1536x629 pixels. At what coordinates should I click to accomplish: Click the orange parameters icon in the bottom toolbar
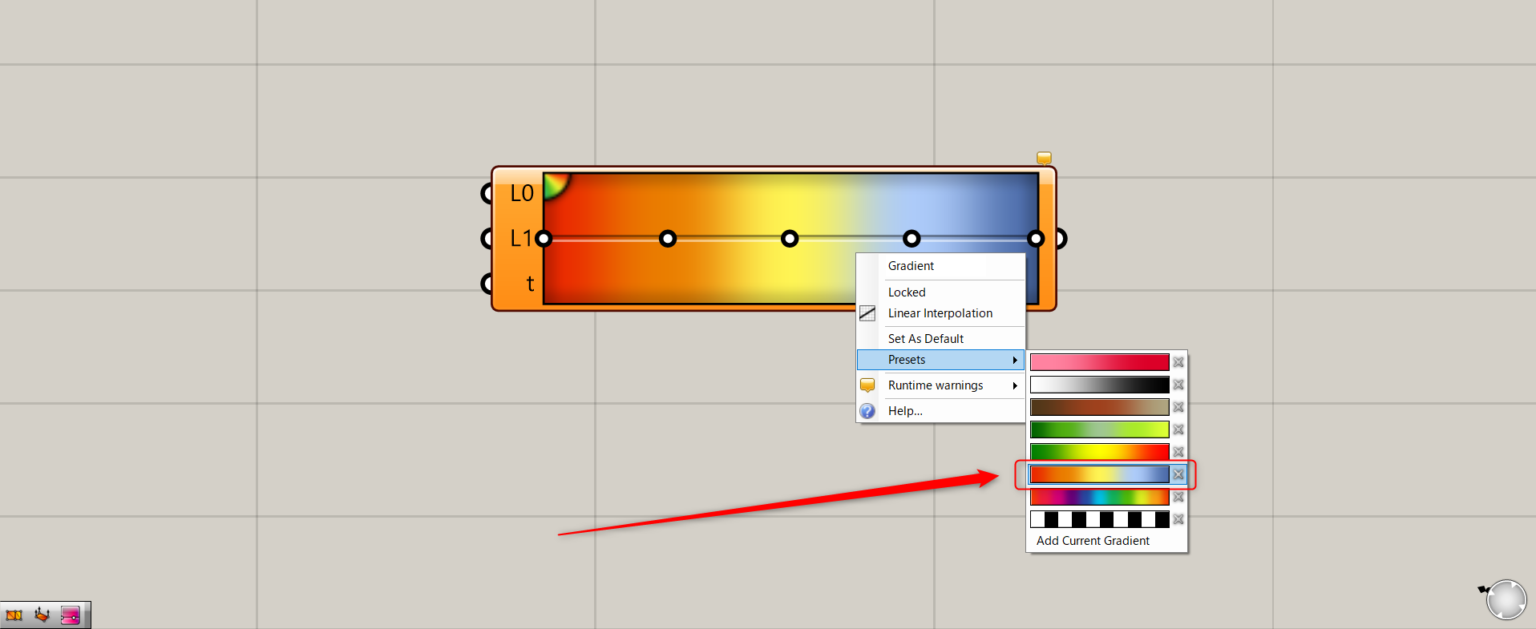[14, 615]
